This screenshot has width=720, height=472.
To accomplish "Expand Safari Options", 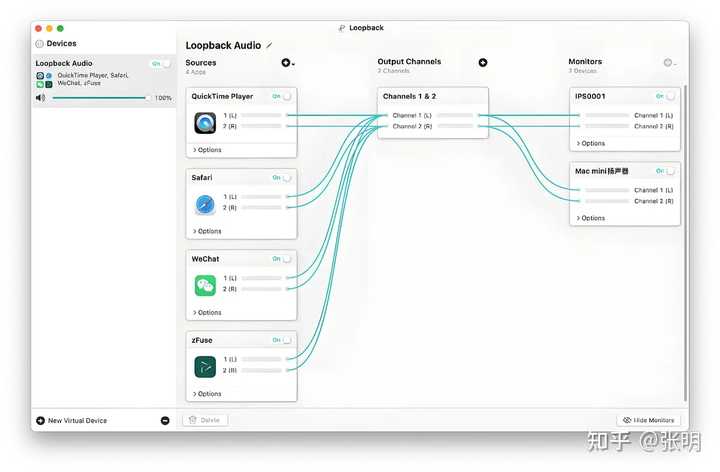I will pos(207,231).
